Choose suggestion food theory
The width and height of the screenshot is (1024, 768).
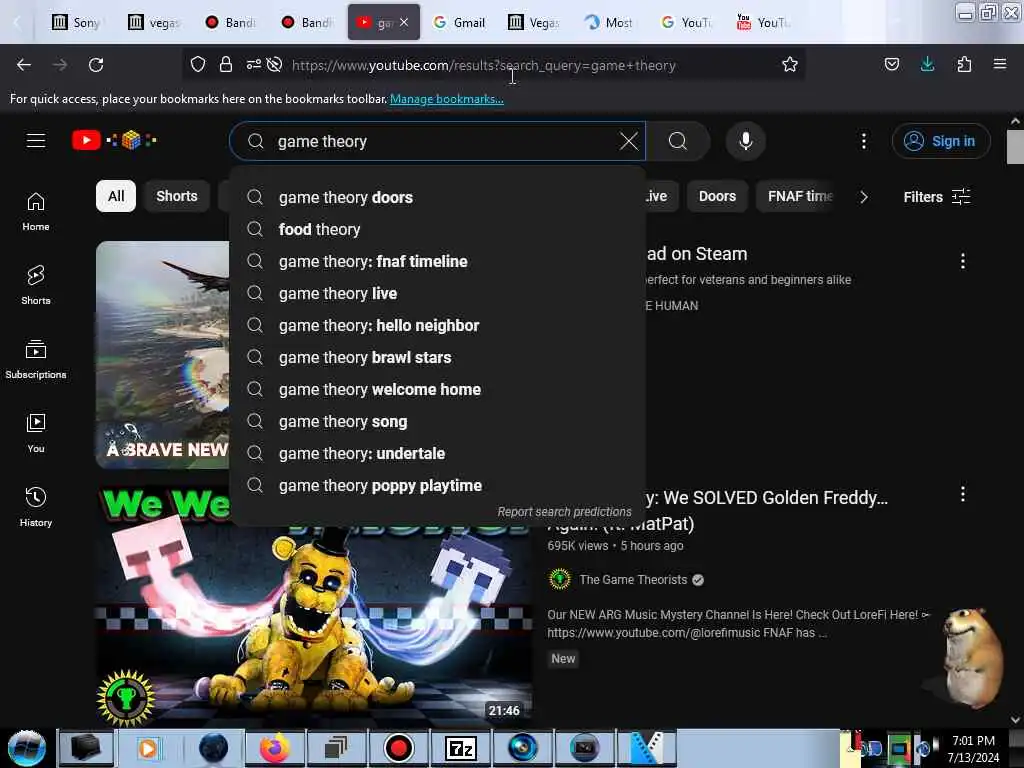click(437, 229)
